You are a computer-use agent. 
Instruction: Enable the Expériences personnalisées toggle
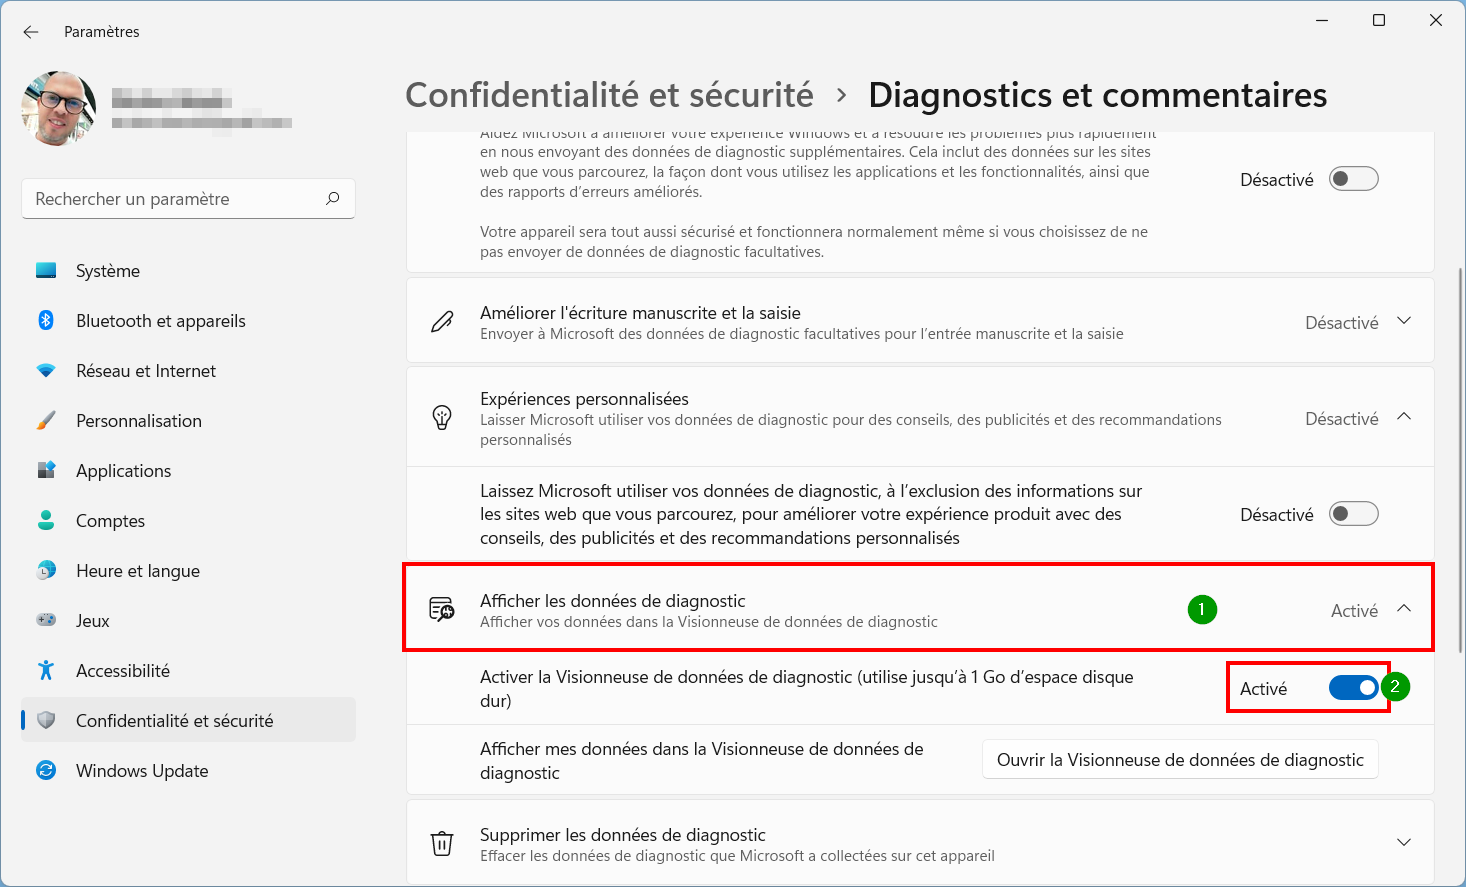(x=1354, y=514)
